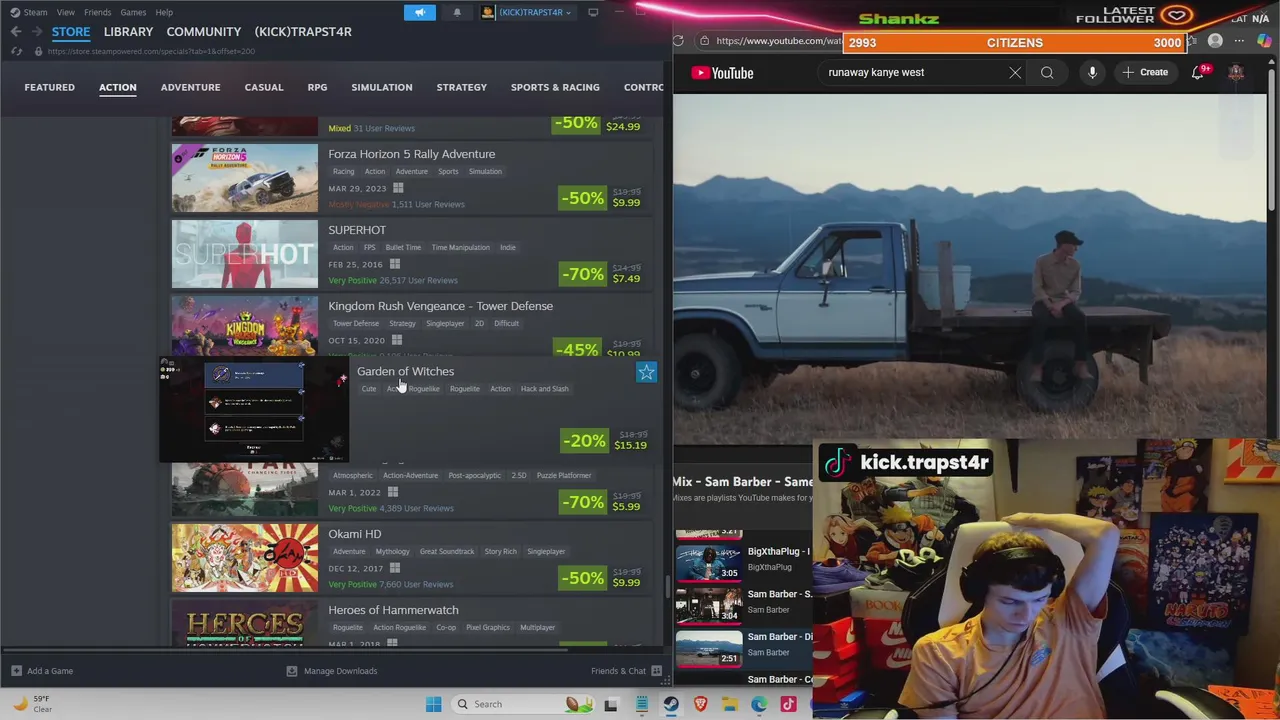Open the LIBRARY section

click(x=128, y=32)
